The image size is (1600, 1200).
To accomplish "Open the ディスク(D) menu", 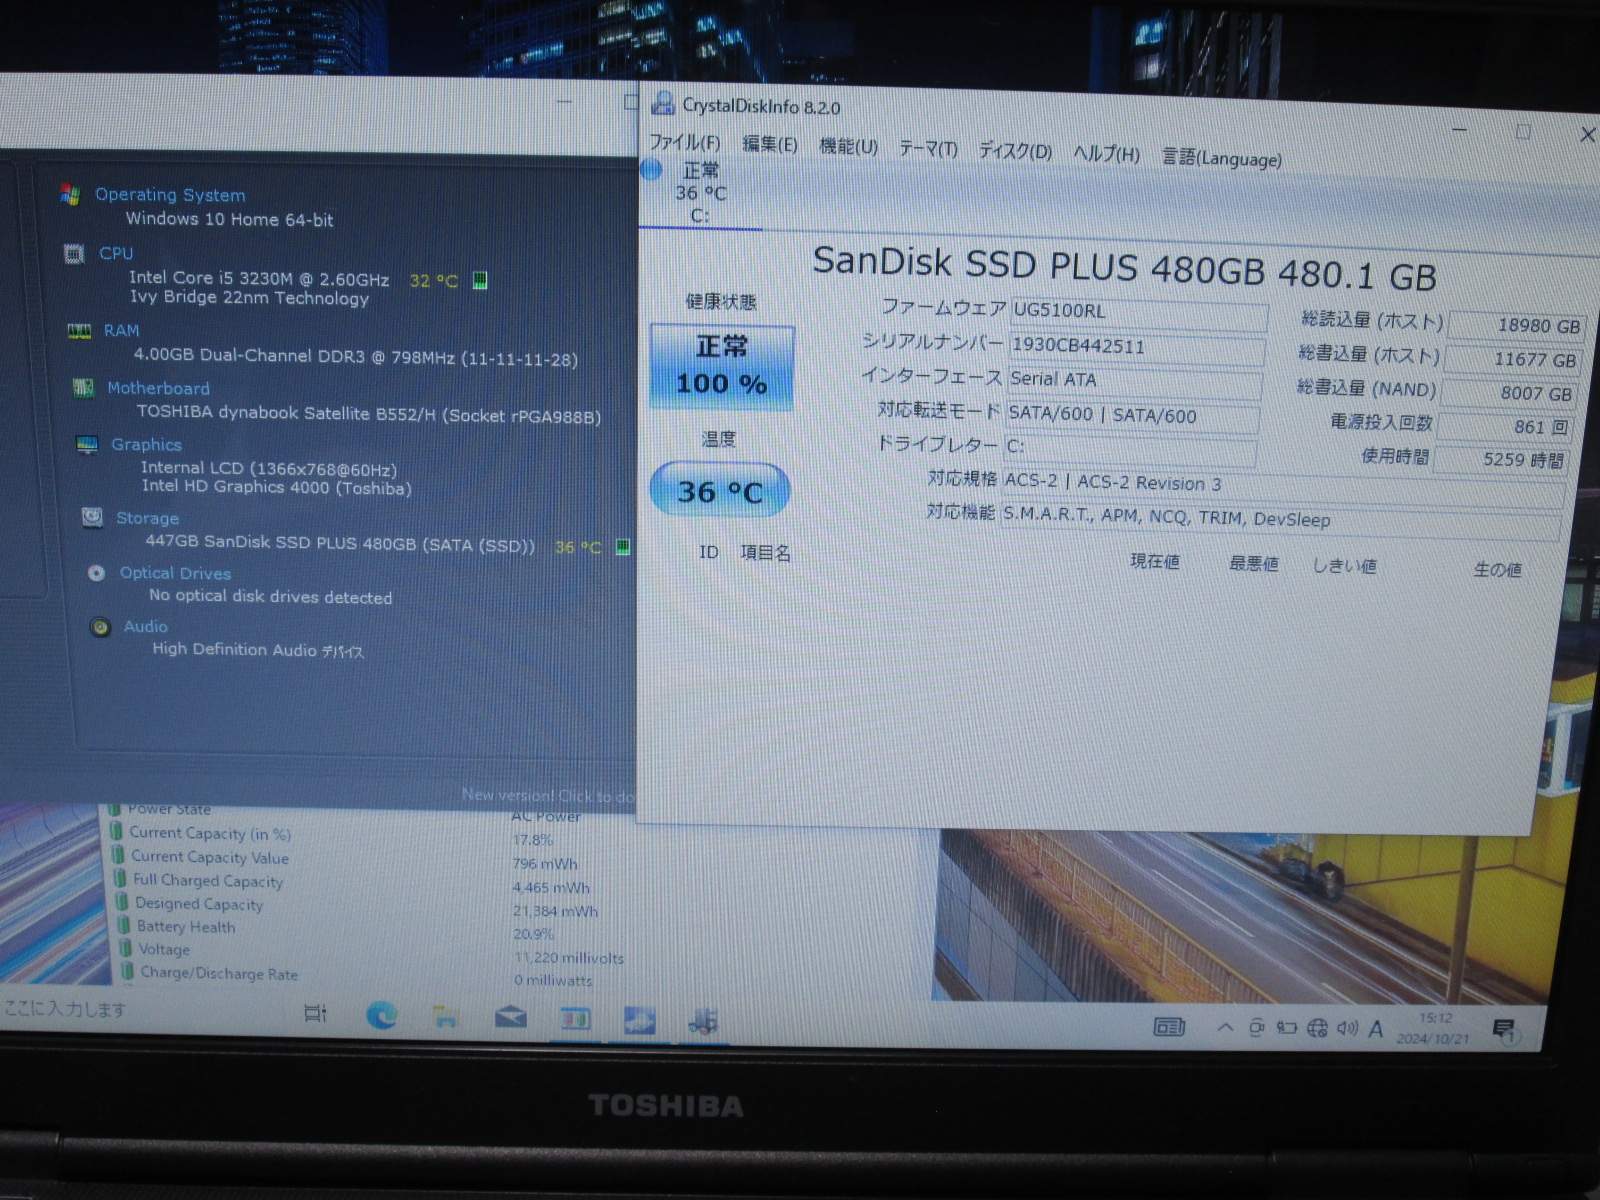I will point(1015,151).
